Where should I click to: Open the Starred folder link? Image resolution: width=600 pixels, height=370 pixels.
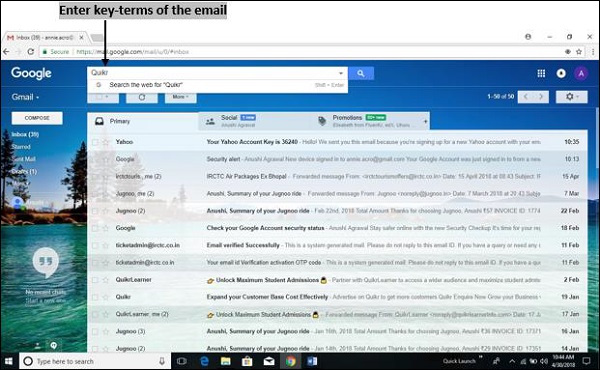[21, 147]
